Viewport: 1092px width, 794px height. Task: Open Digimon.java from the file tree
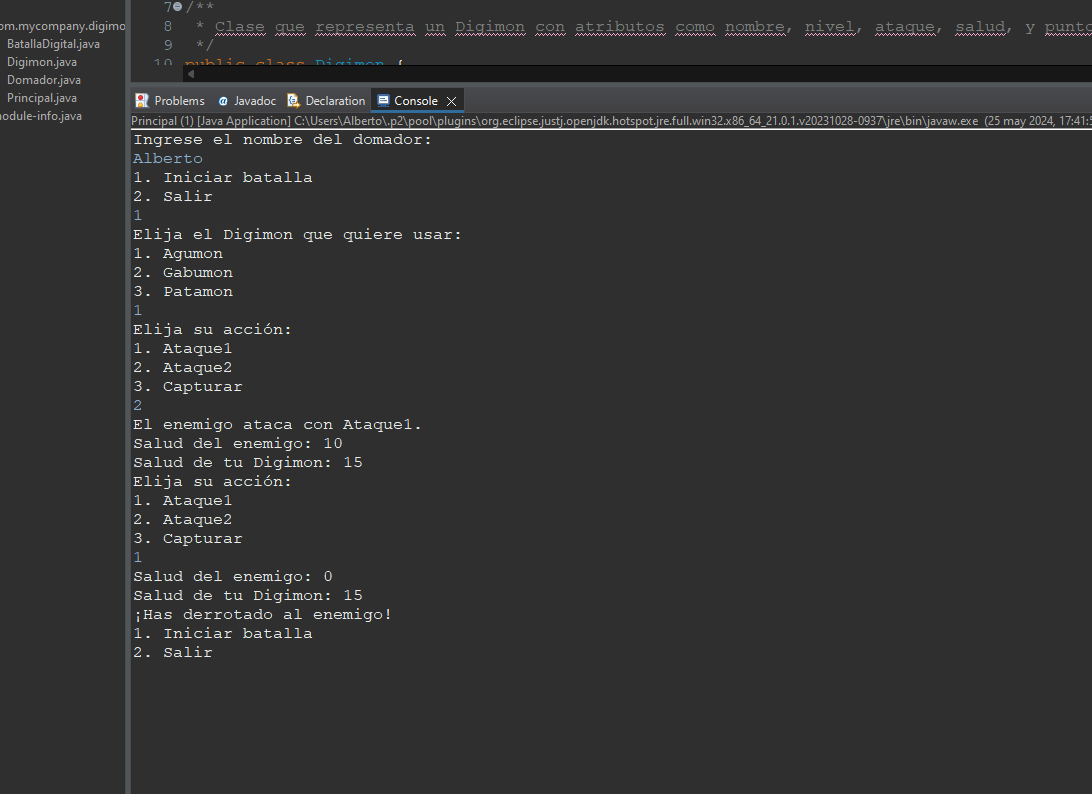point(42,62)
